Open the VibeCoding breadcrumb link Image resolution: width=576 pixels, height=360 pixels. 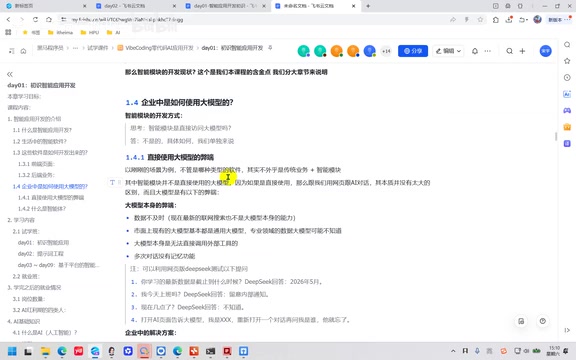[x=156, y=48]
